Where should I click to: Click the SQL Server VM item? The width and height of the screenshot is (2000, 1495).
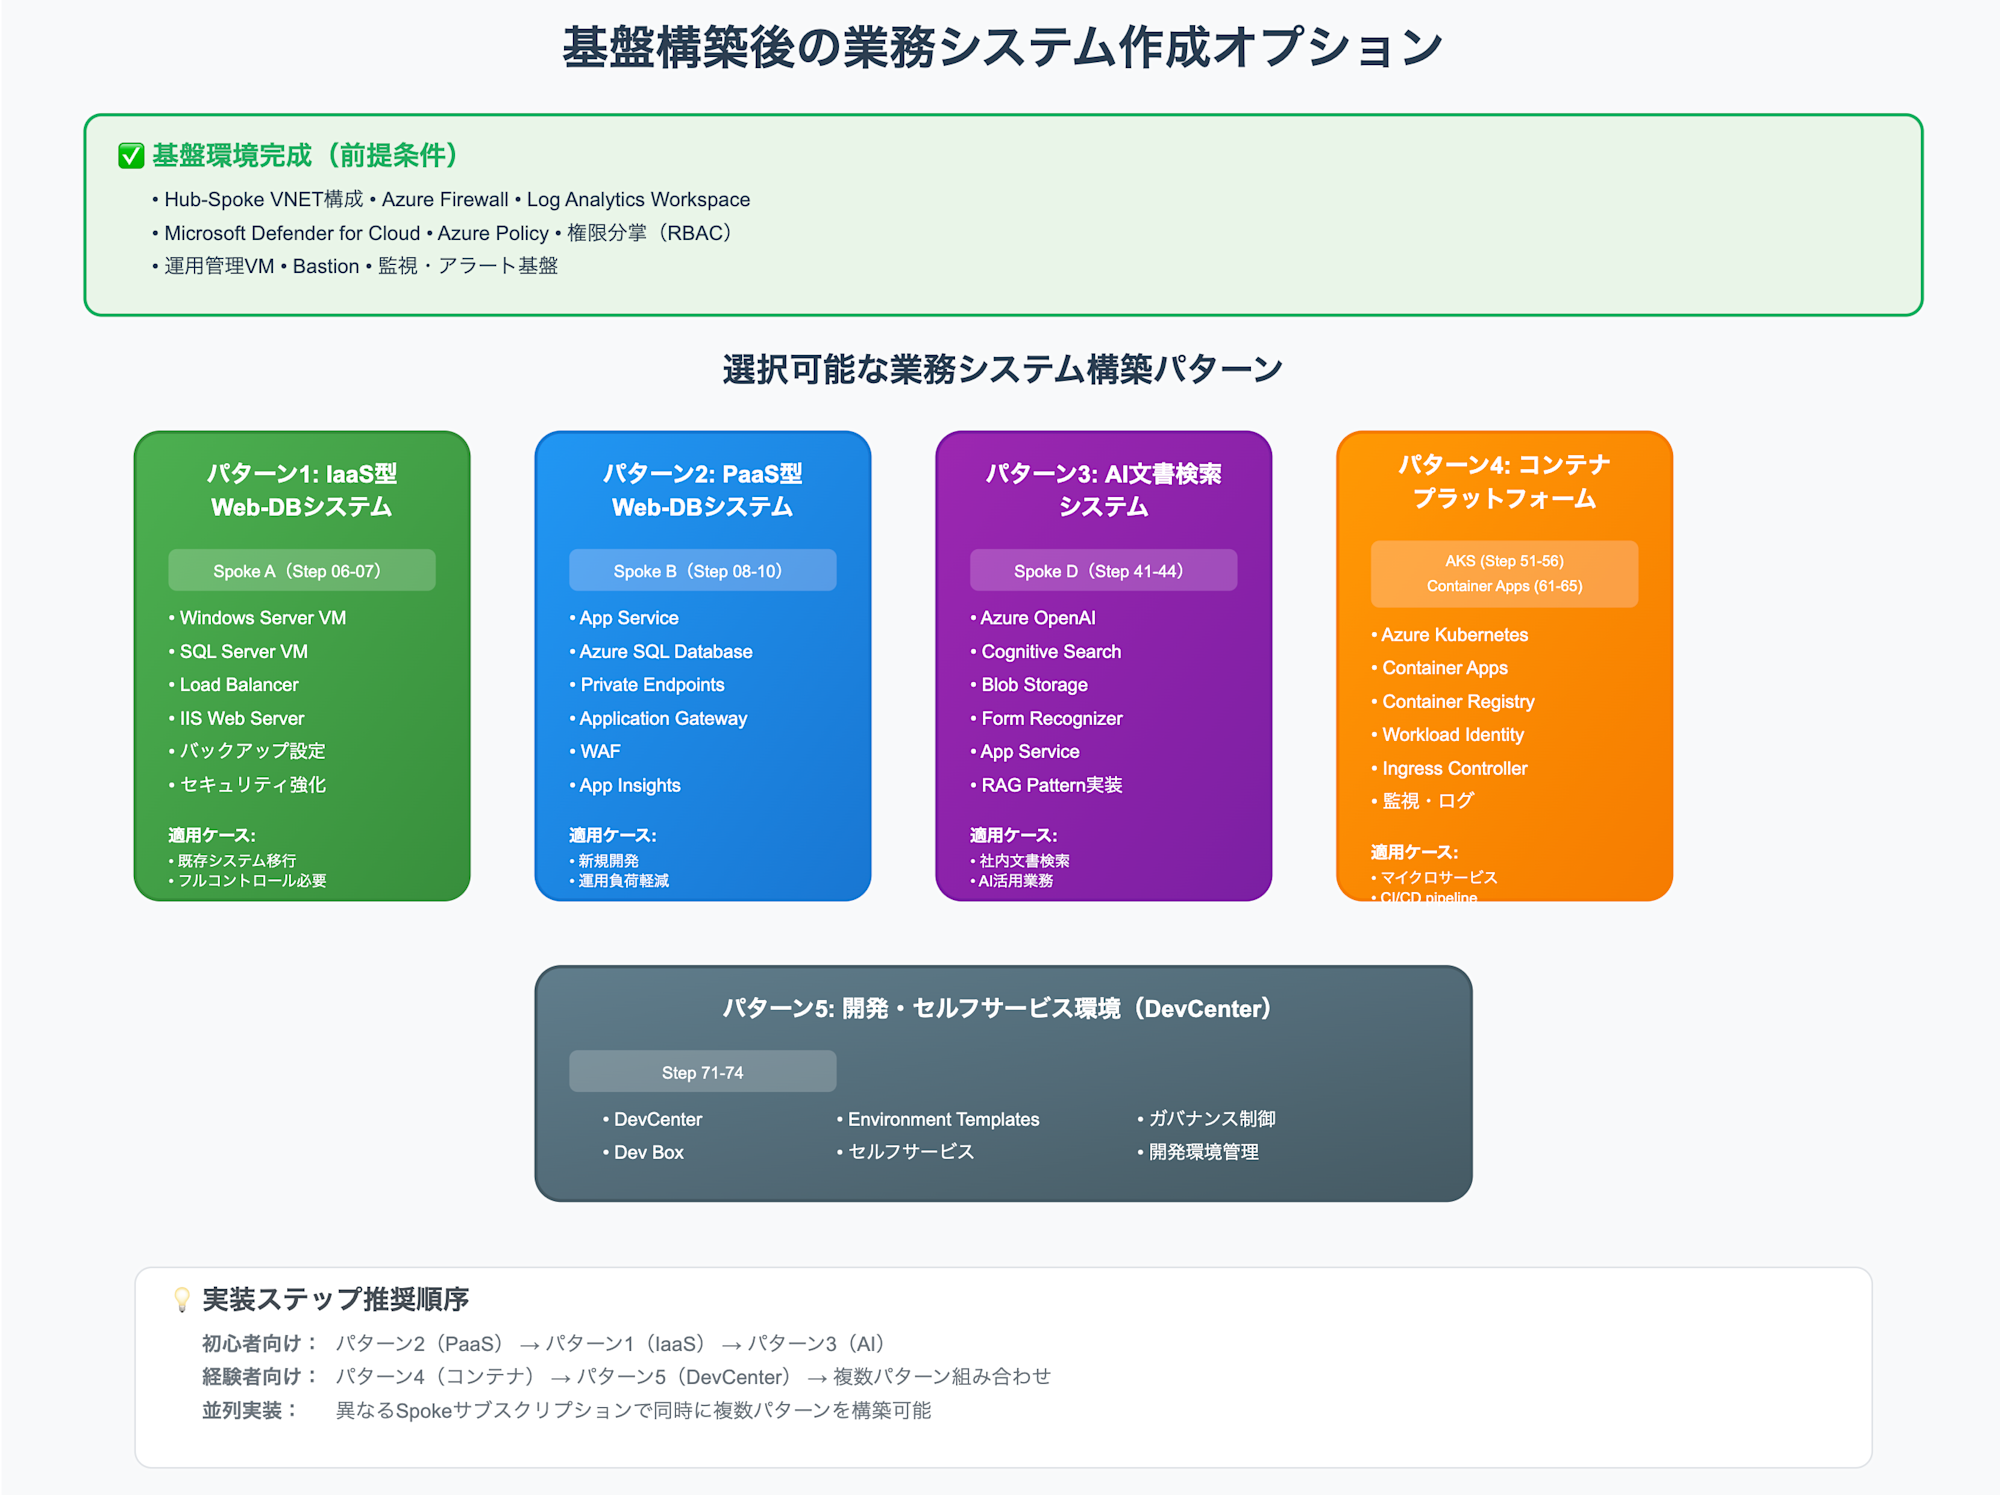tap(238, 651)
